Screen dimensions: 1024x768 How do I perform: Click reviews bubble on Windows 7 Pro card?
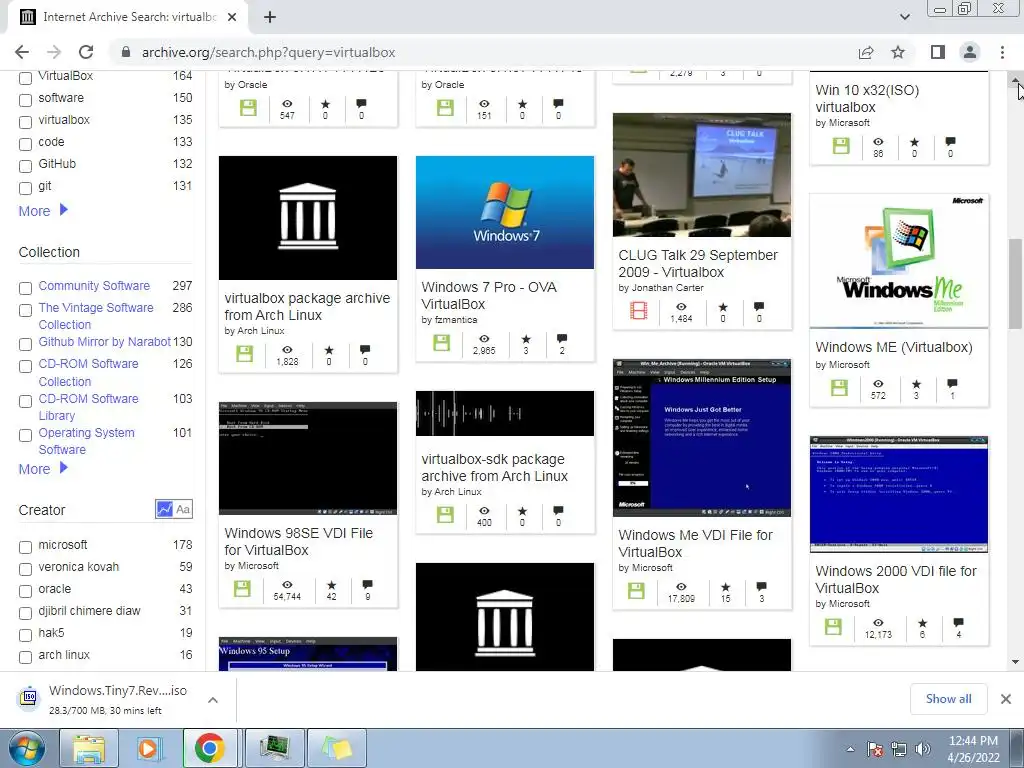click(x=562, y=338)
